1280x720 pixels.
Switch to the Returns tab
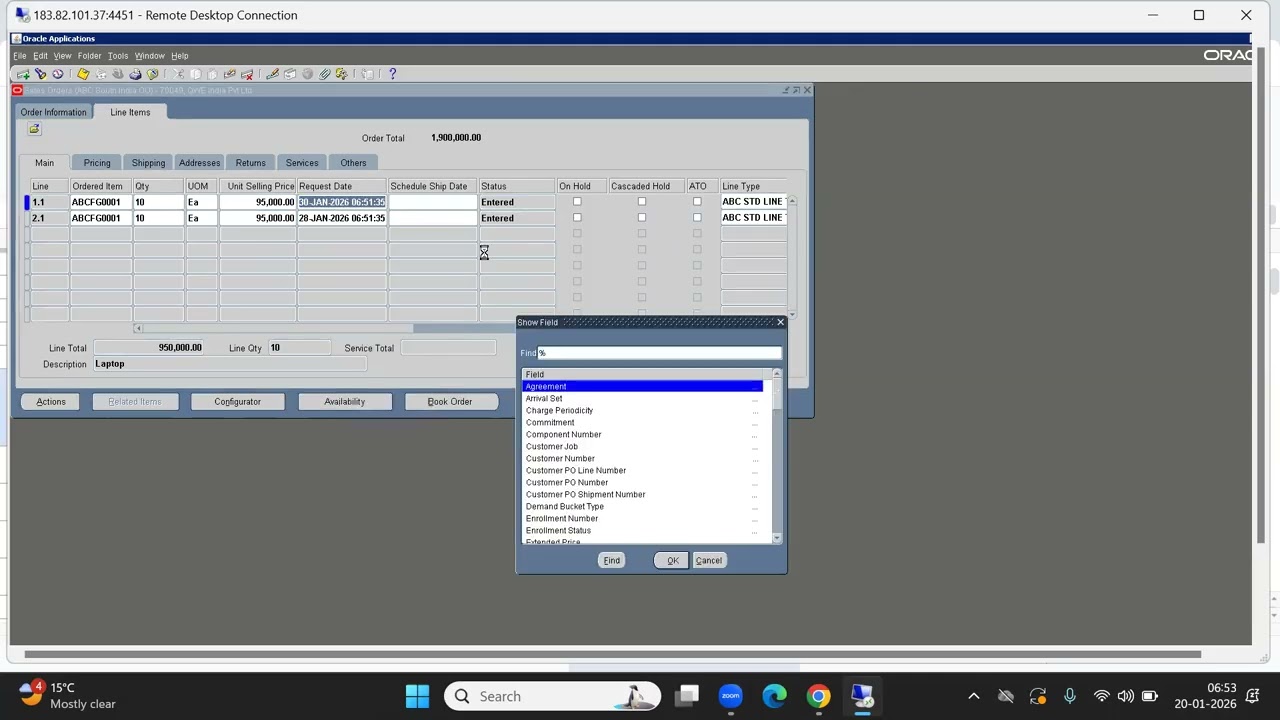pyautogui.click(x=250, y=162)
